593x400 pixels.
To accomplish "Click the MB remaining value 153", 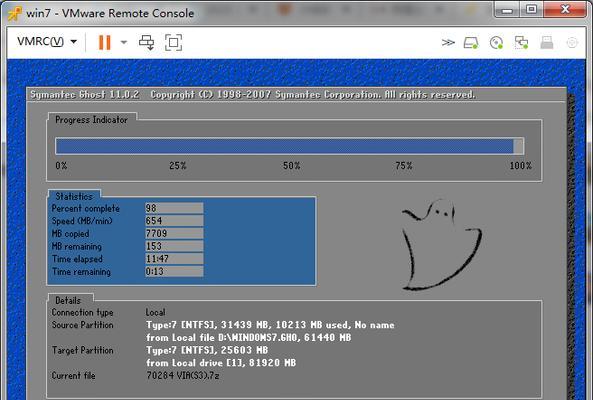I will (x=174, y=246).
